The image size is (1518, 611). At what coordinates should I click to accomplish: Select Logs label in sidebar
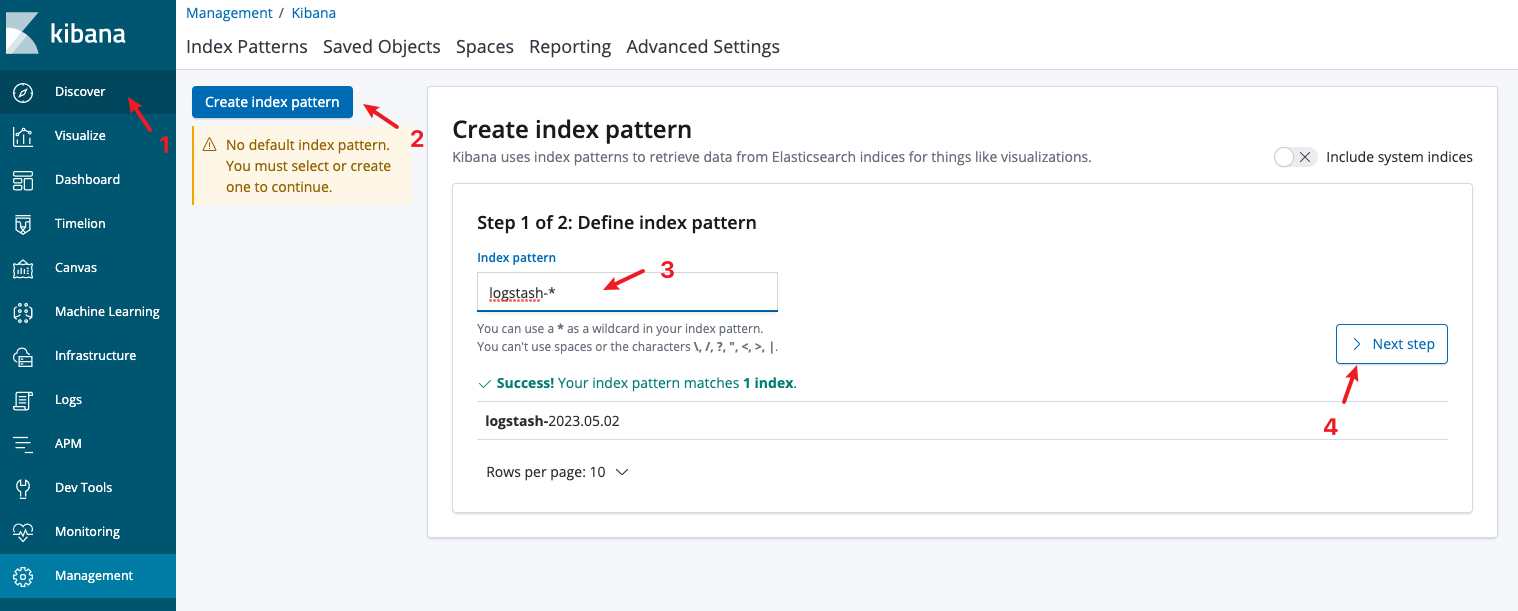(x=68, y=400)
